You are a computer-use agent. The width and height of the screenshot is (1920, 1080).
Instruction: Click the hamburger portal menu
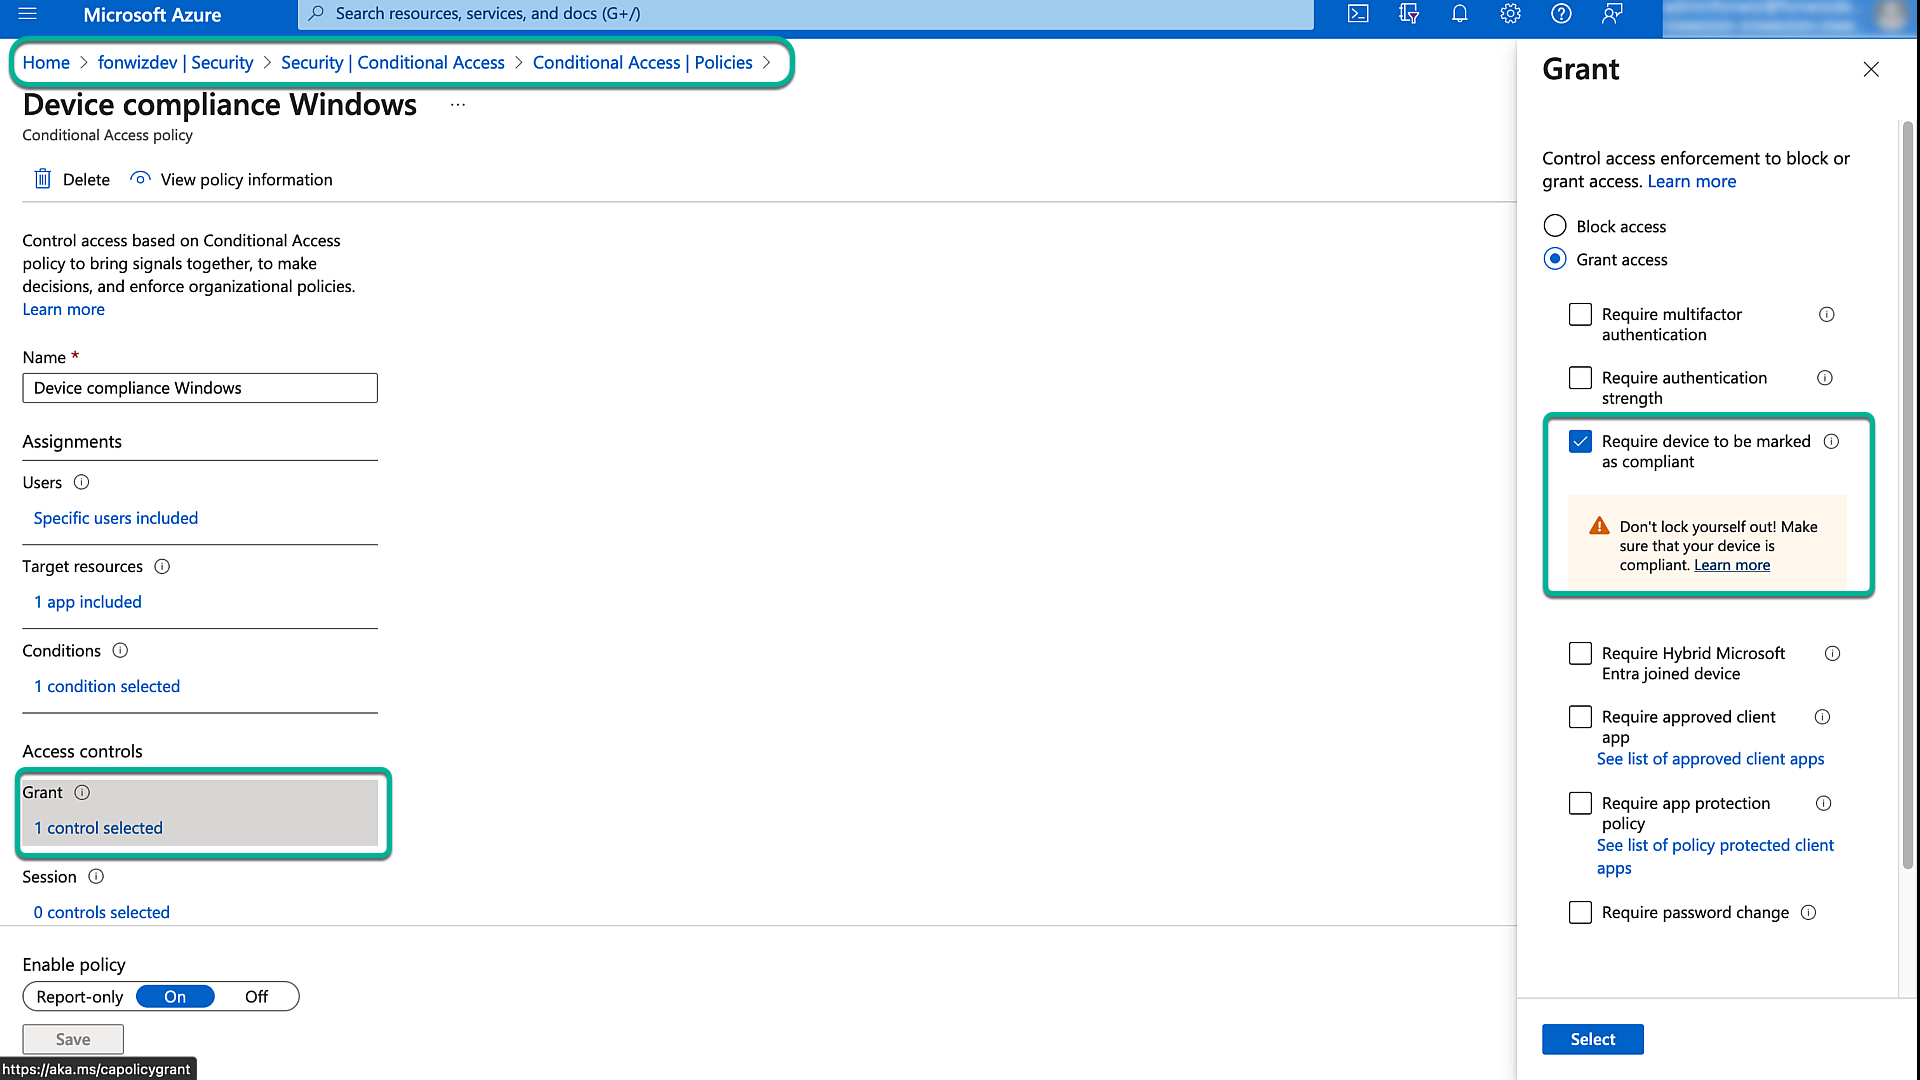coord(27,14)
